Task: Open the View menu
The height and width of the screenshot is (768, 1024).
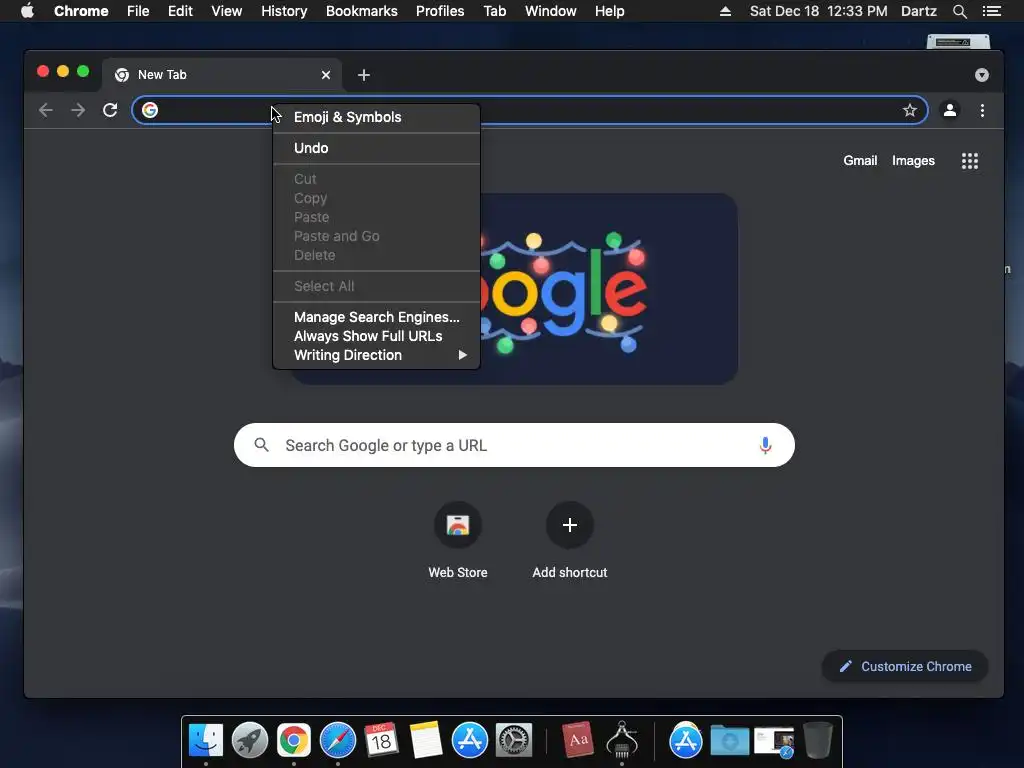Action: (x=227, y=11)
